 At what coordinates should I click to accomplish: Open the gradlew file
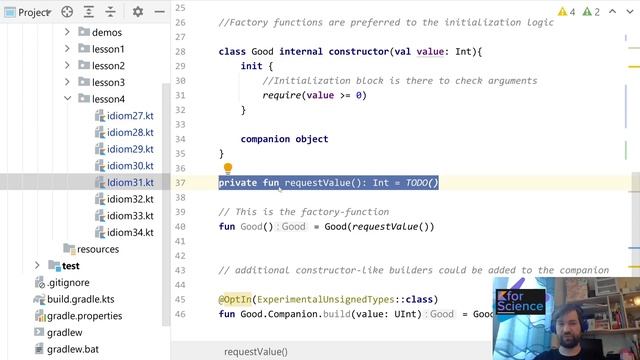pyautogui.click(x=64, y=333)
